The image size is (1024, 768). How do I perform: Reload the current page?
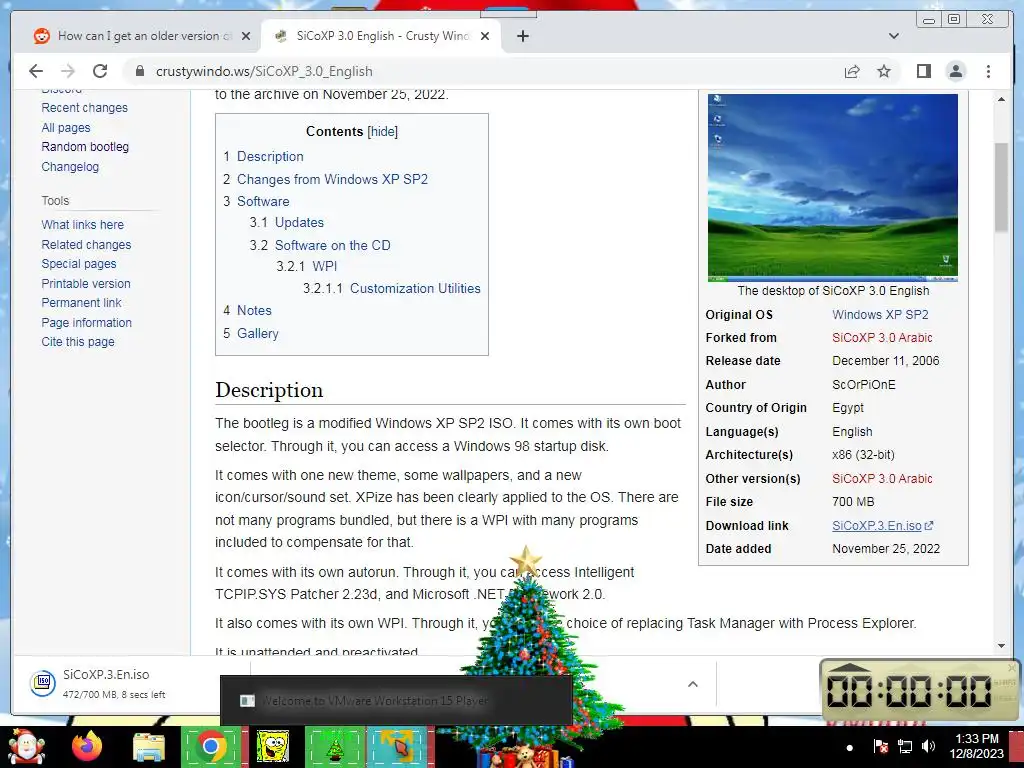tap(100, 71)
